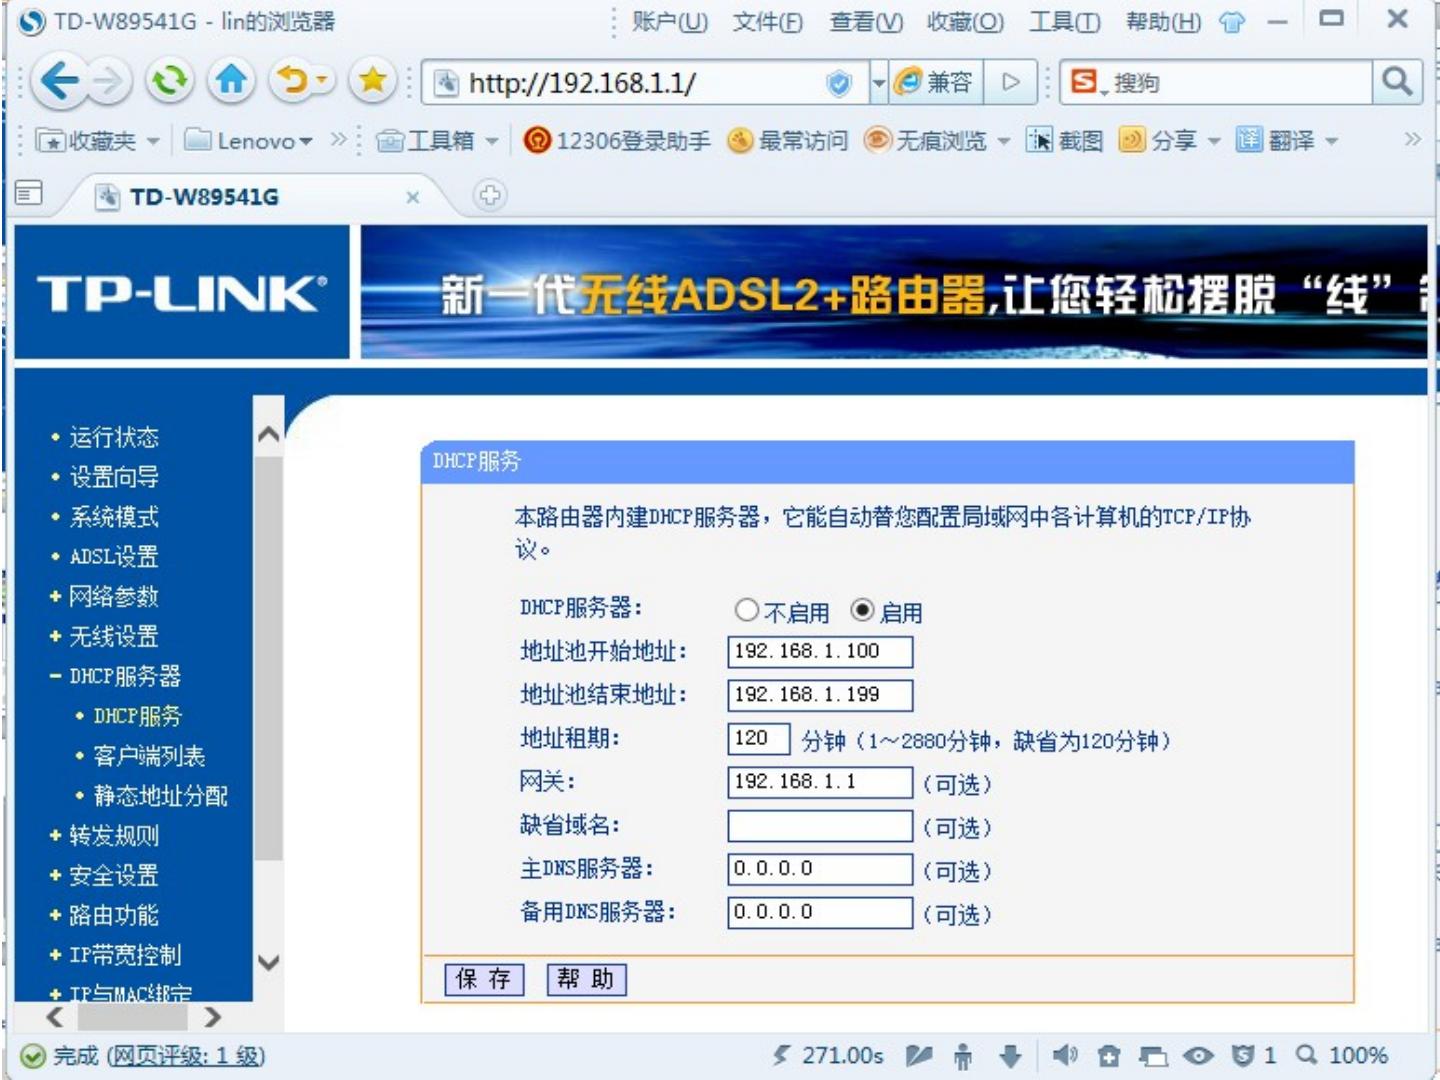Select the 不启用 DHCP radio button
The height and width of the screenshot is (1080, 1440).
(x=746, y=610)
